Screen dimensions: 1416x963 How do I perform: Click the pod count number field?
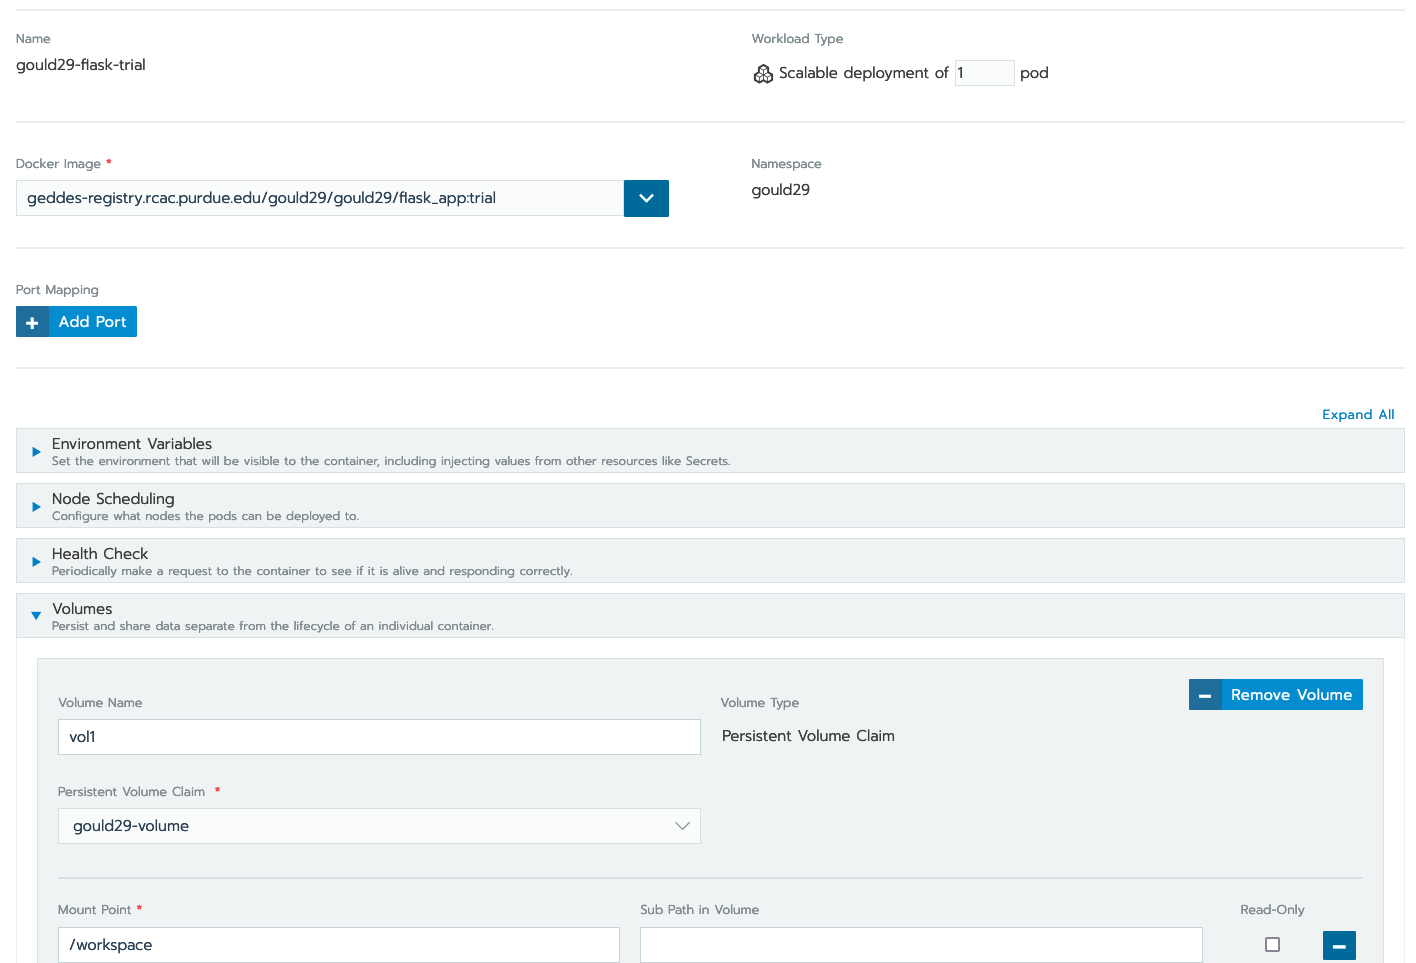pos(984,72)
